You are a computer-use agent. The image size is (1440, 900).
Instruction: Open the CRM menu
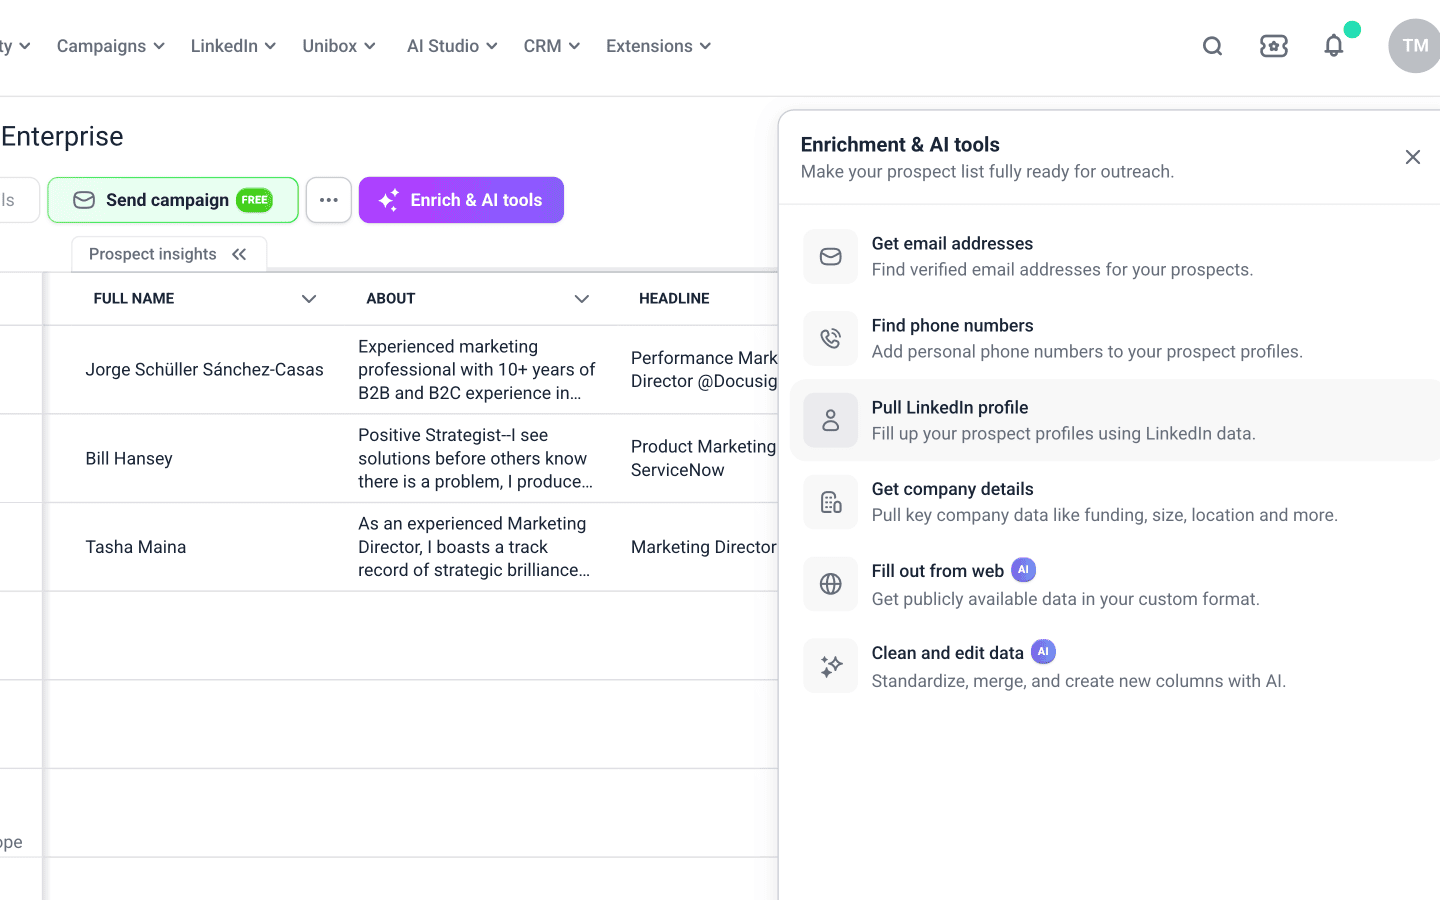pos(552,46)
